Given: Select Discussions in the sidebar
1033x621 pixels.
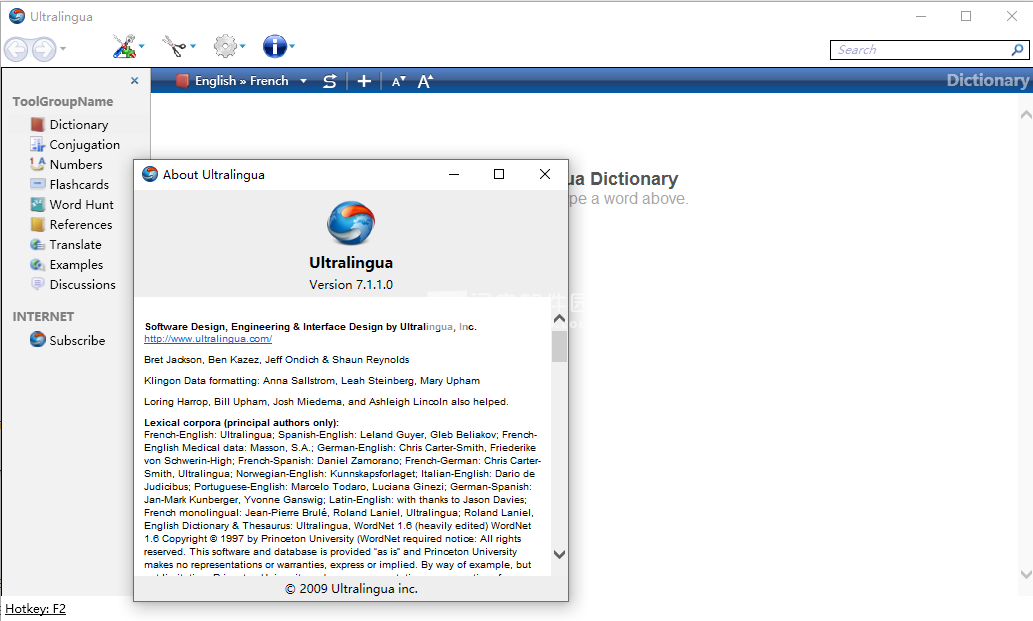Looking at the screenshot, I should point(82,284).
